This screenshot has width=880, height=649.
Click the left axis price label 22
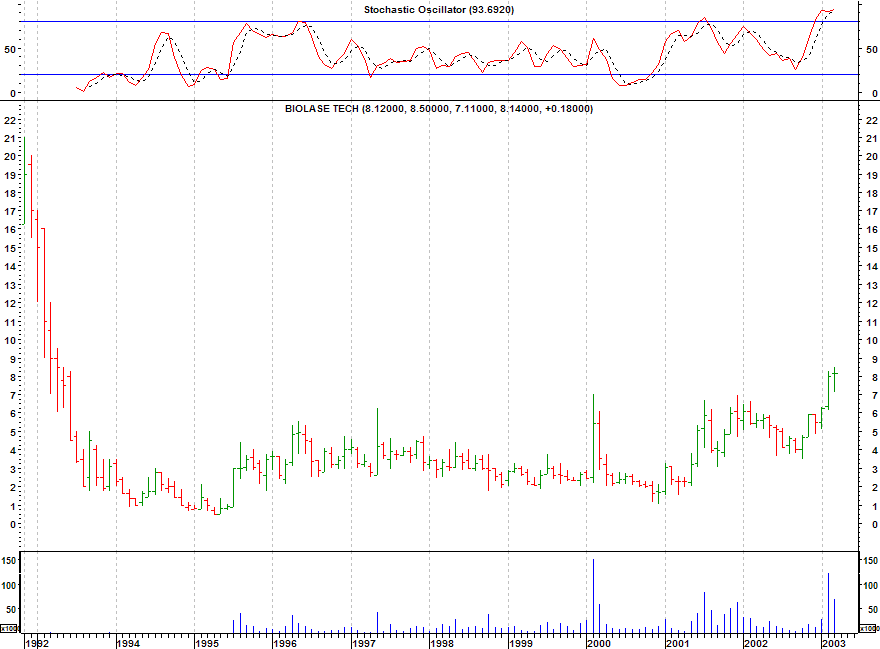(x=10, y=120)
